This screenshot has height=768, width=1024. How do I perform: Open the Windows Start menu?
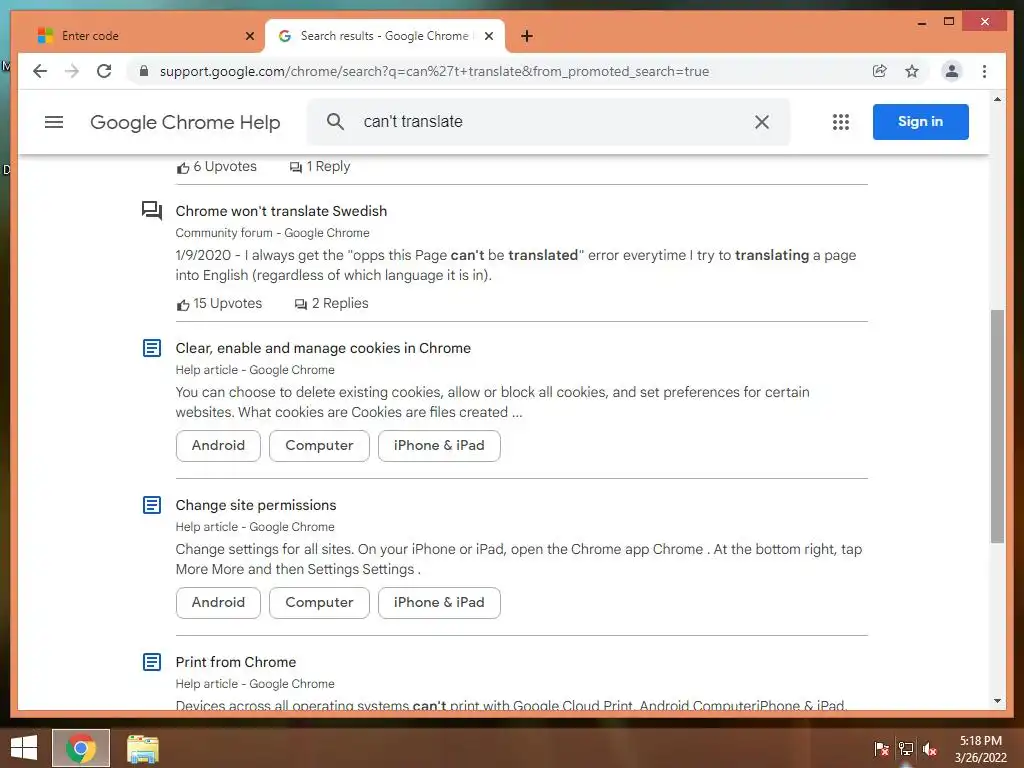pyautogui.click(x=24, y=748)
